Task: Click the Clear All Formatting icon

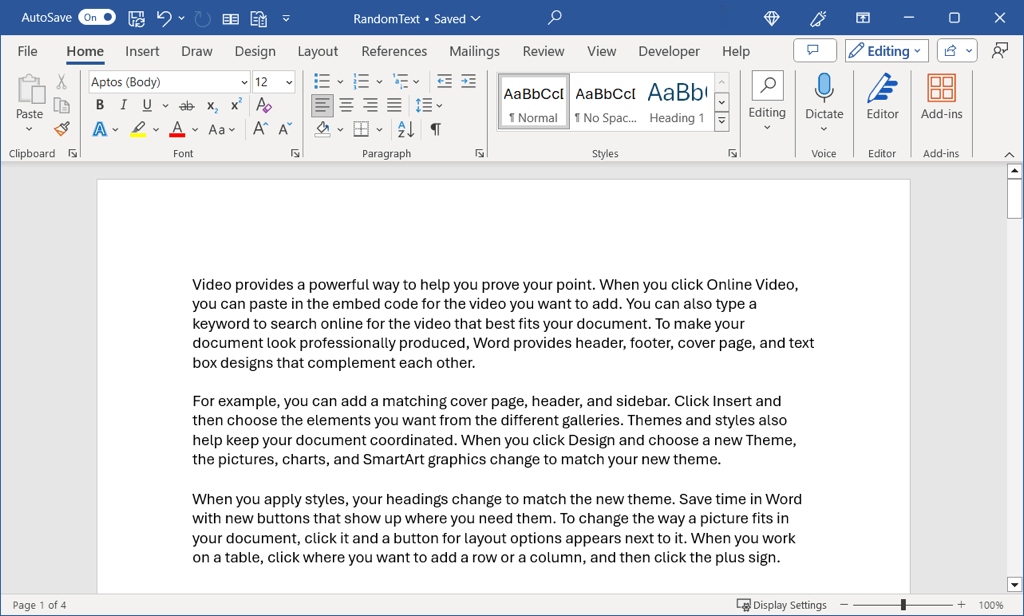Action: (264, 105)
